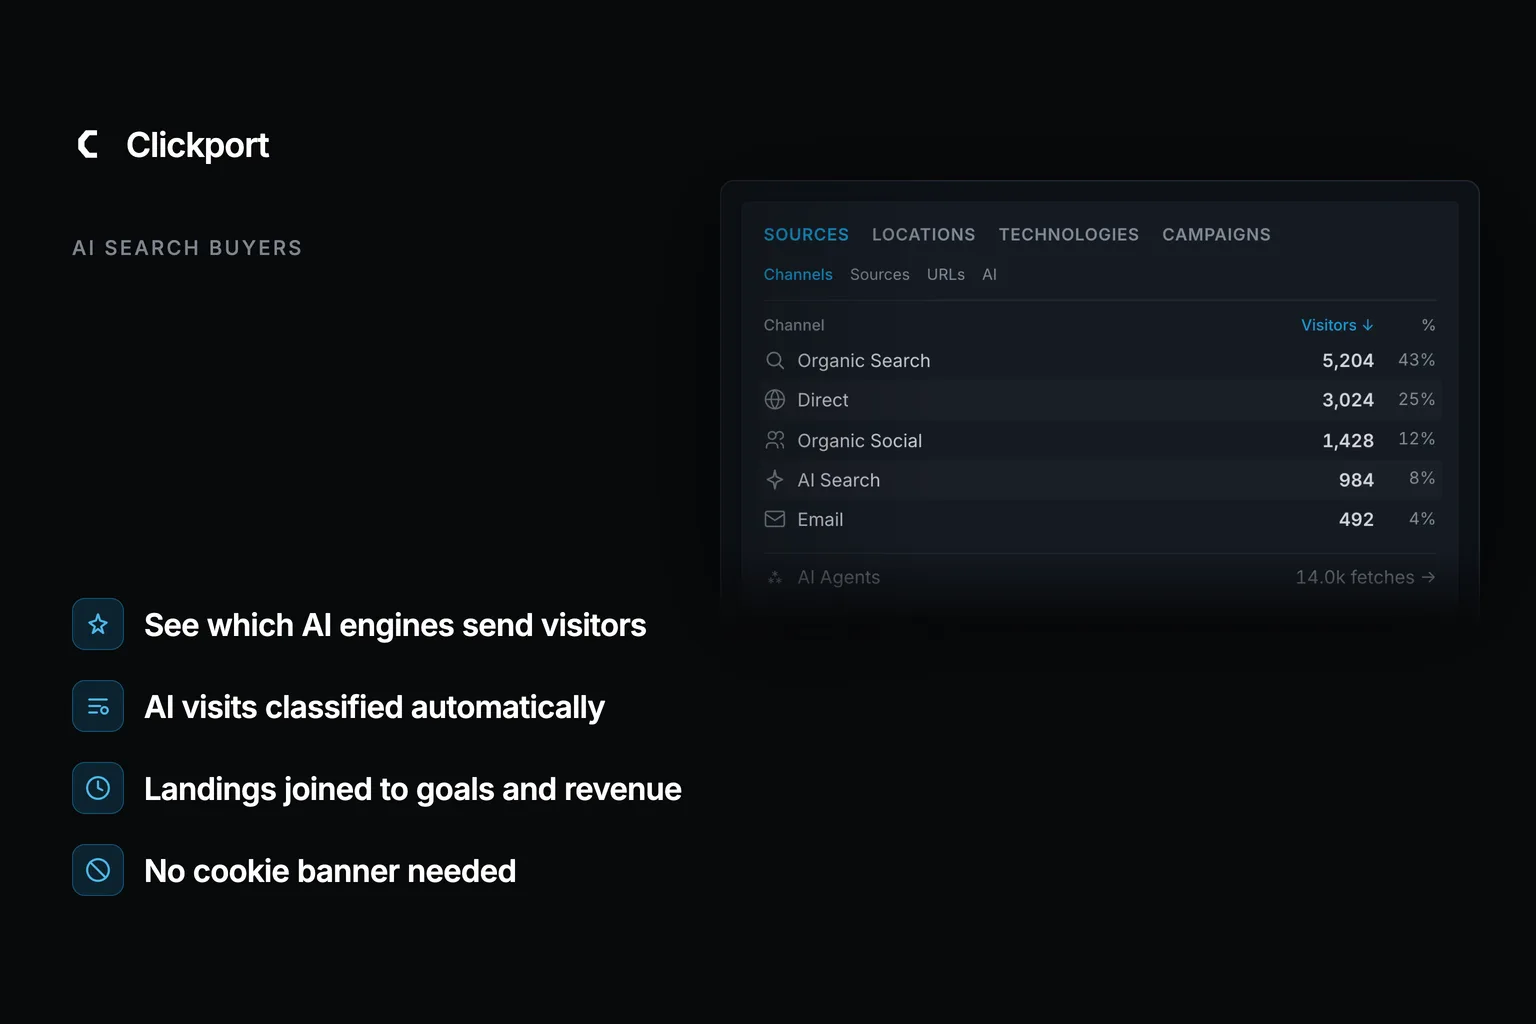Image resolution: width=1536 pixels, height=1024 pixels.
Task: Click the 492 visitors value
Action: pyautogui.click(x=1356, y=519)
